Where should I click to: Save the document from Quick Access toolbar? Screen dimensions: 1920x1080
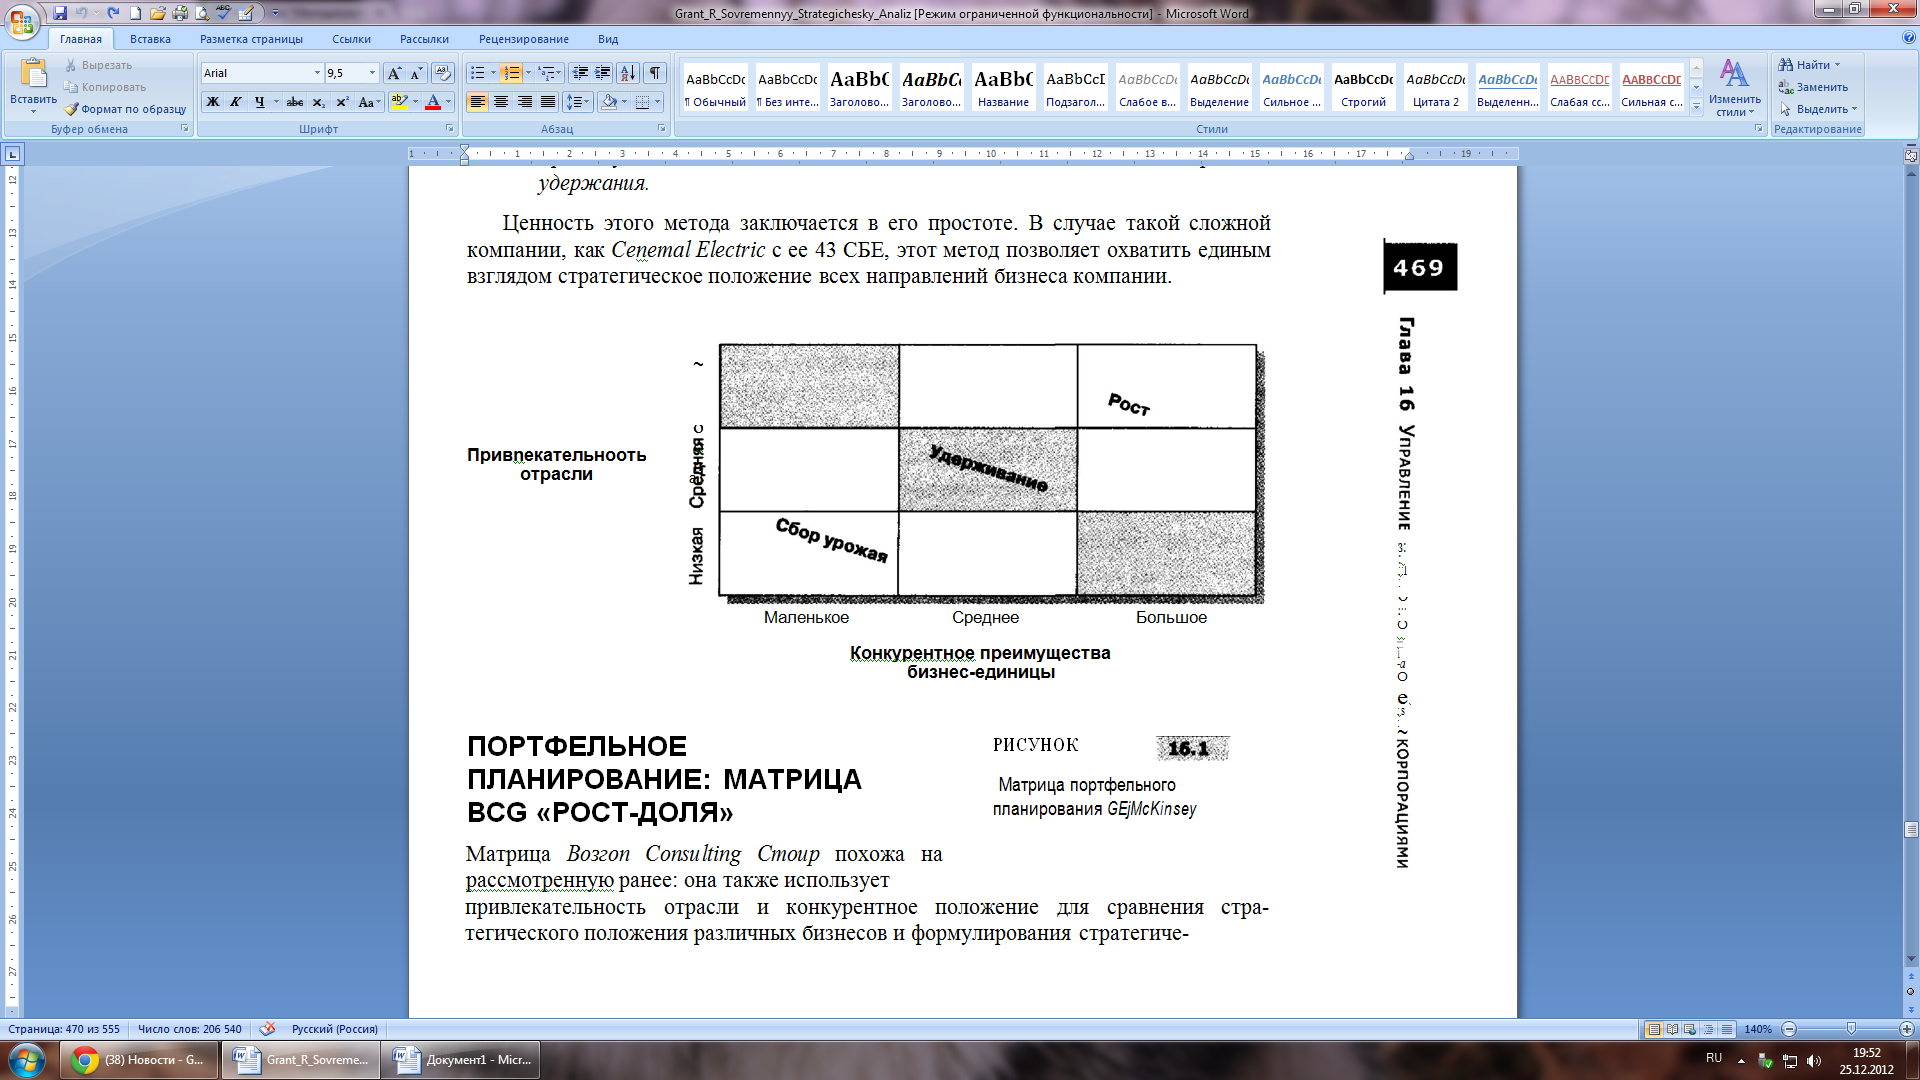pos(60,13)
